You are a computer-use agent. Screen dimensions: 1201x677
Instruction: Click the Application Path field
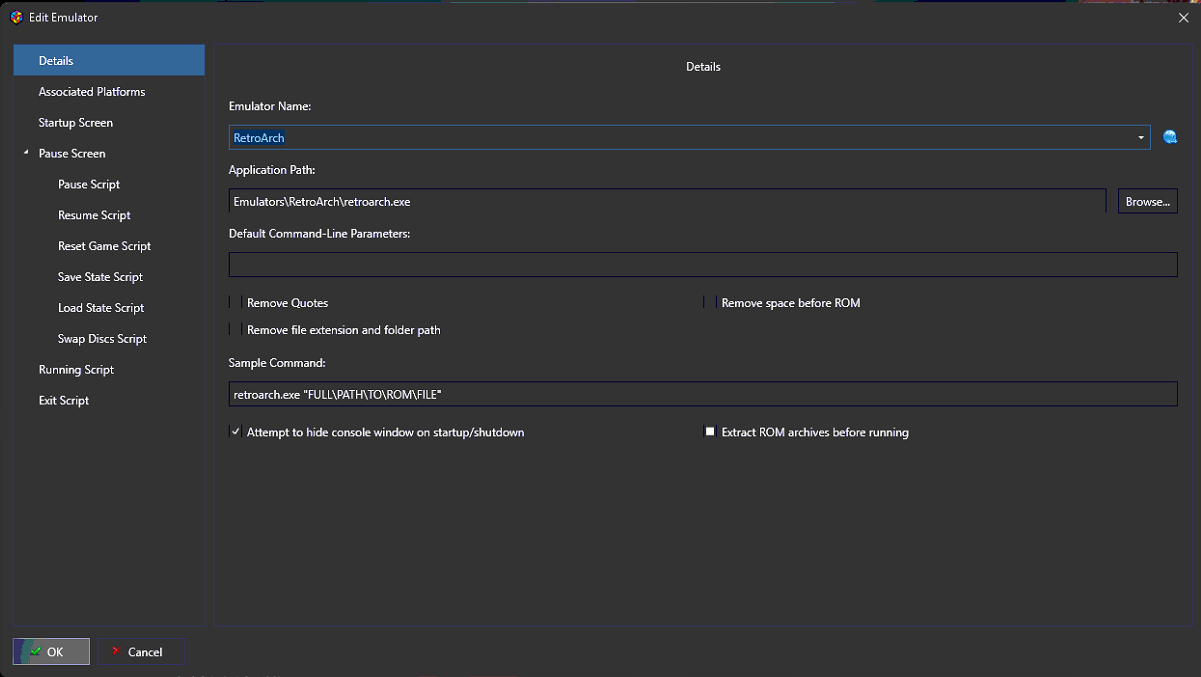[667, 202]
